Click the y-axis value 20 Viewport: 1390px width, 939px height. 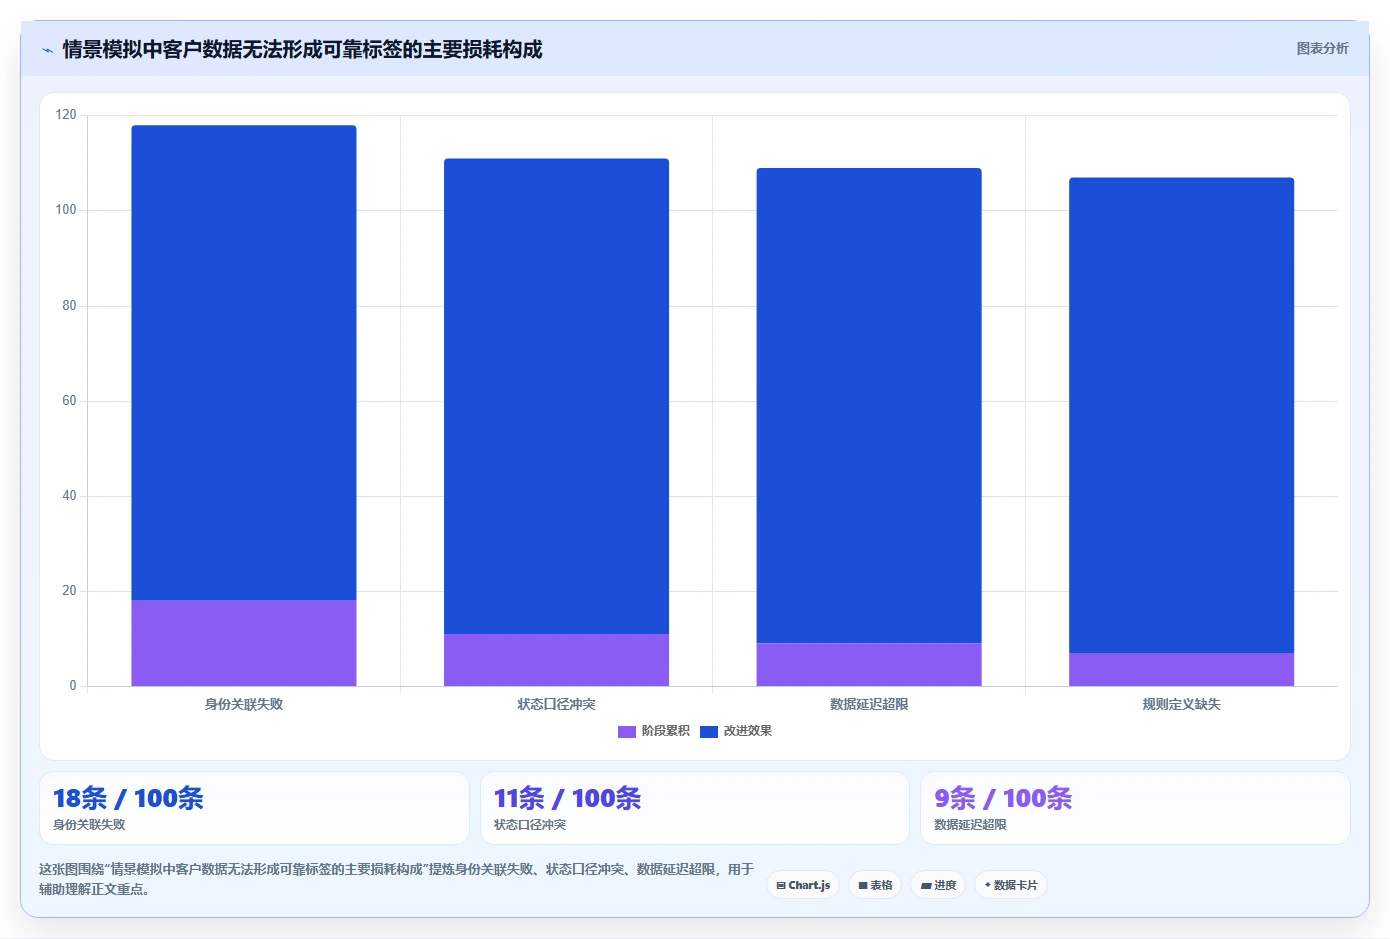pyautogui.click(x=69, y=591)
